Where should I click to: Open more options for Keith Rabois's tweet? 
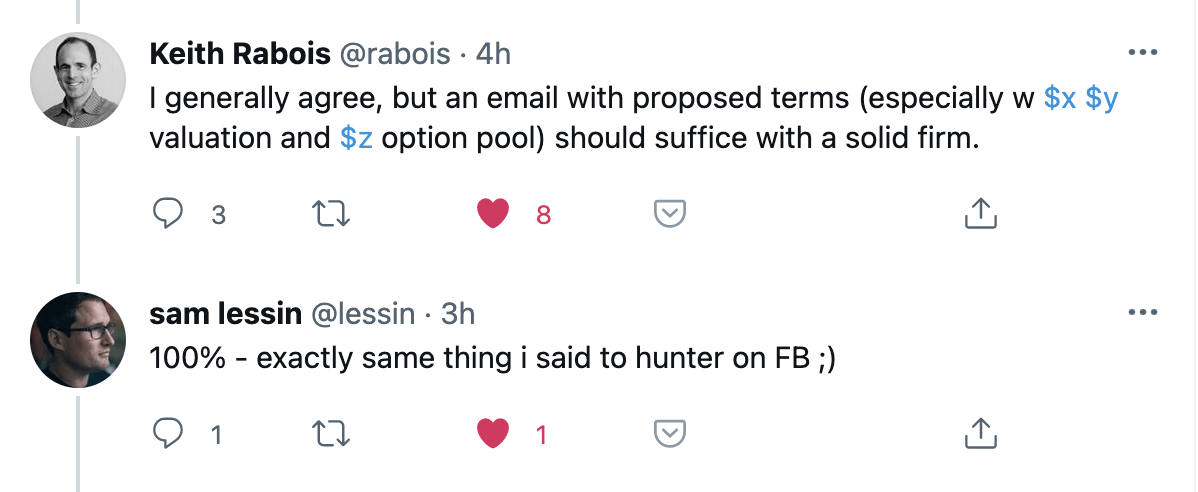tap(1142, 53)
